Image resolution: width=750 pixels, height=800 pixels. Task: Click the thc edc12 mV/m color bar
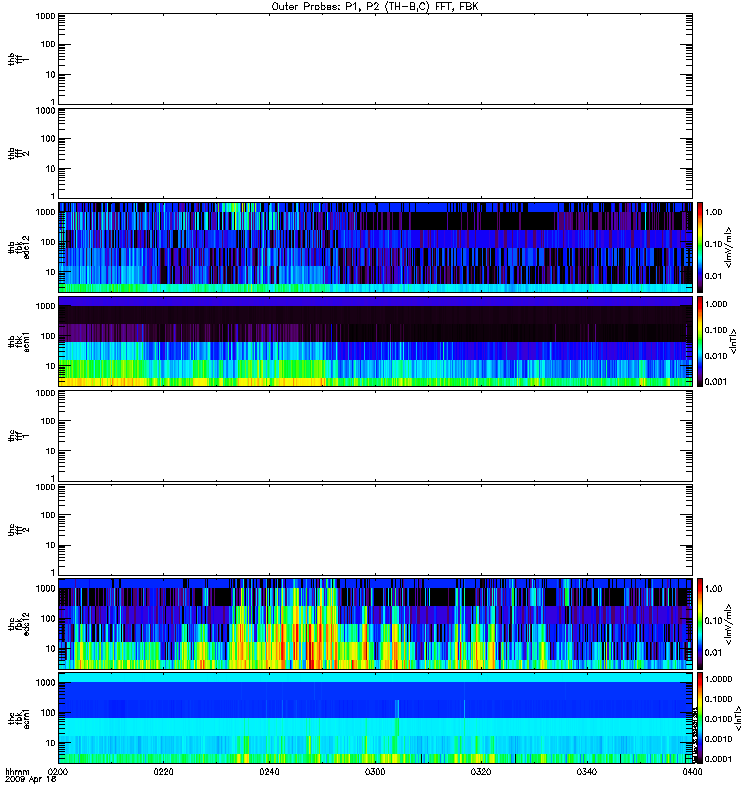pos(700,623)
